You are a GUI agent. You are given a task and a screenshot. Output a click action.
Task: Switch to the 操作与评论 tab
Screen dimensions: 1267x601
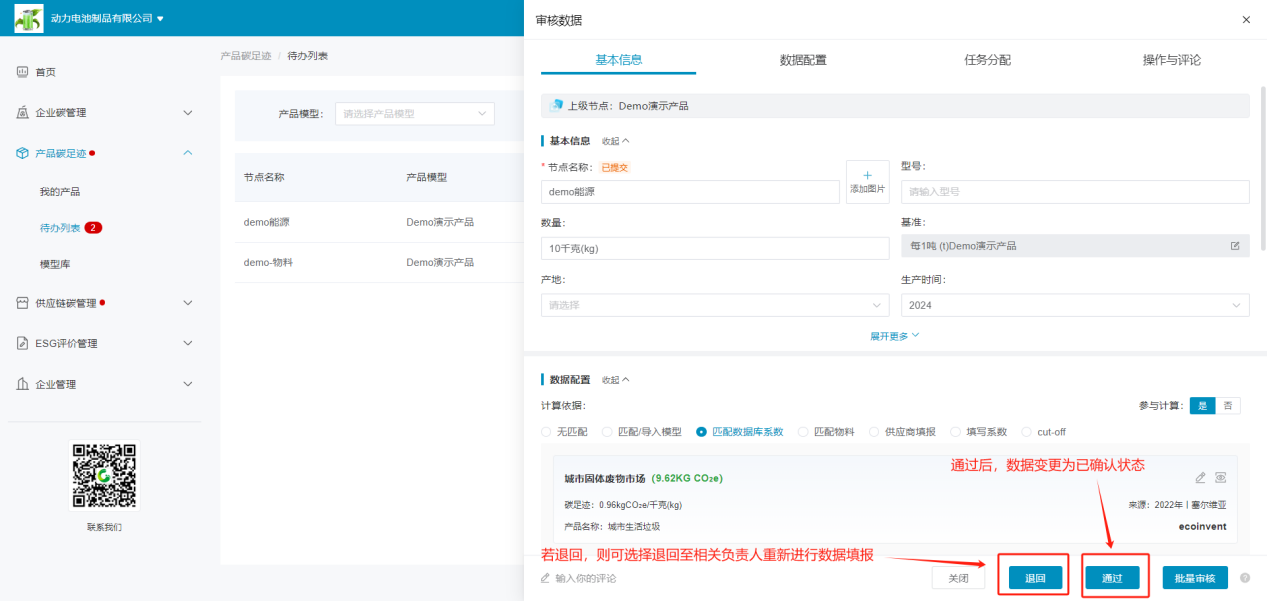coord(1171,60)
